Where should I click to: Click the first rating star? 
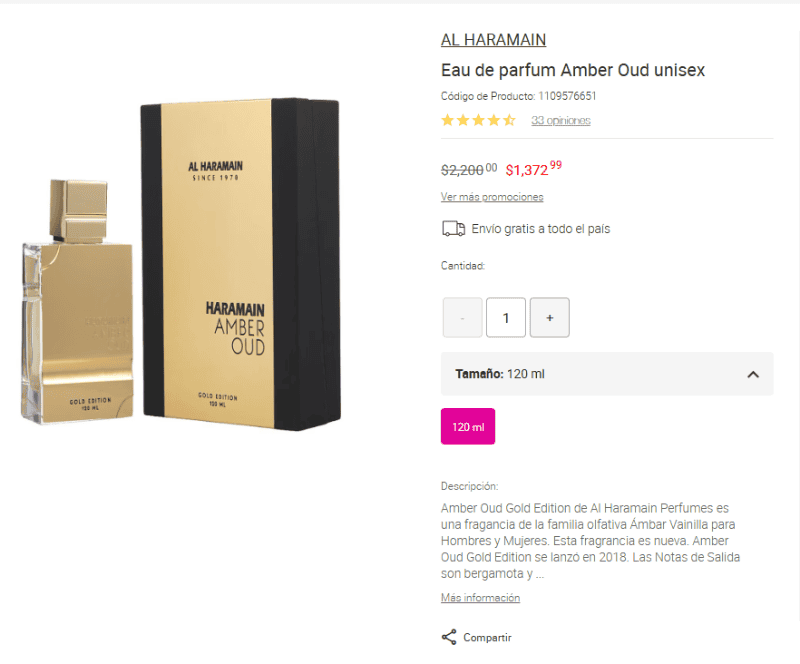(447, 120)
